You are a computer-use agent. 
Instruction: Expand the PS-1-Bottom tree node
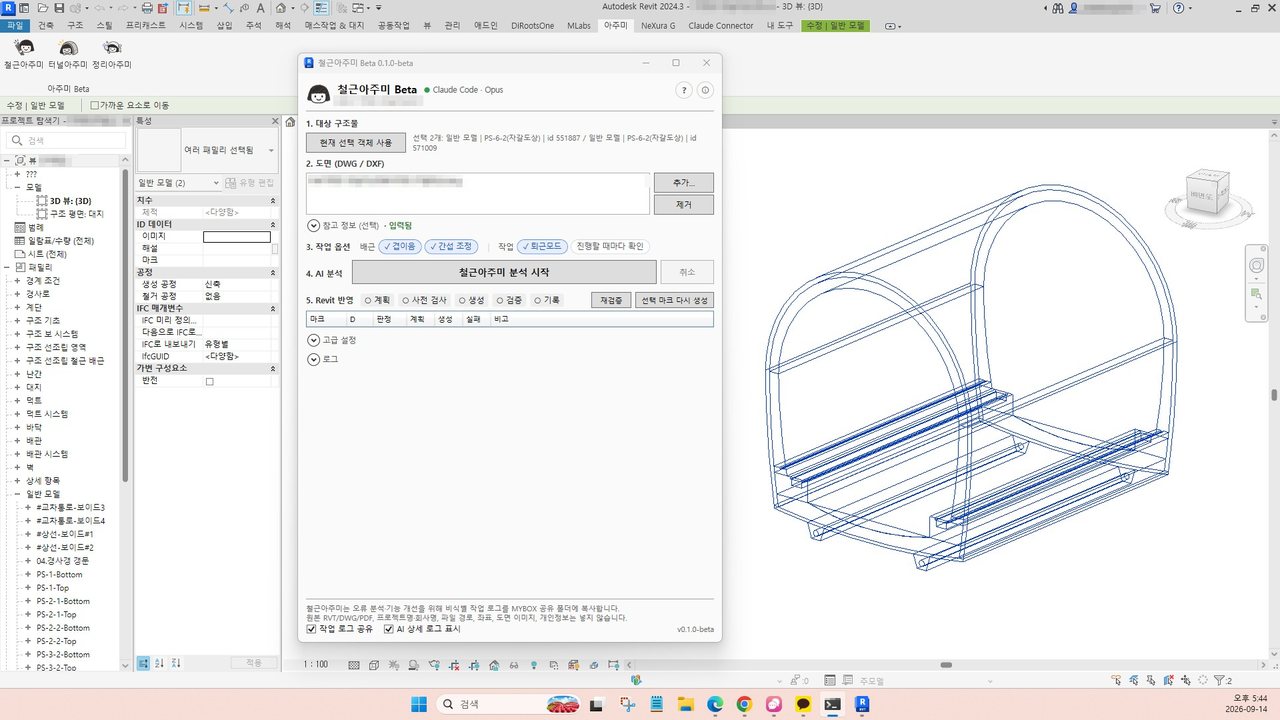point(29,574)
